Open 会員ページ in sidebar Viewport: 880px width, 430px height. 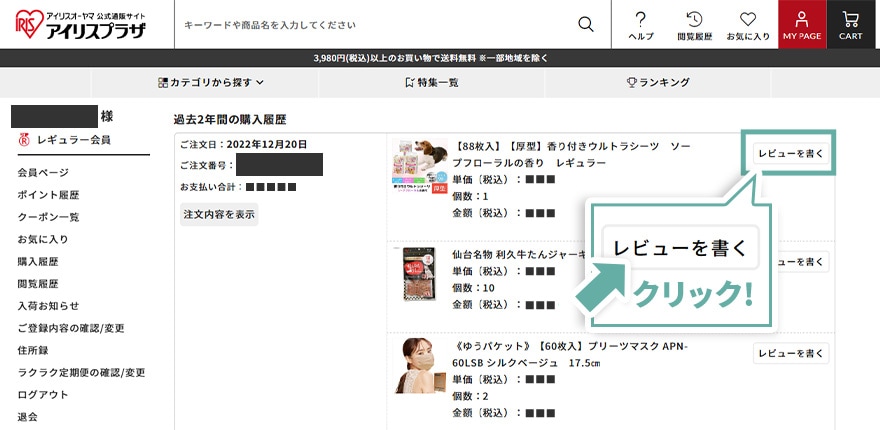click(43, 172)
